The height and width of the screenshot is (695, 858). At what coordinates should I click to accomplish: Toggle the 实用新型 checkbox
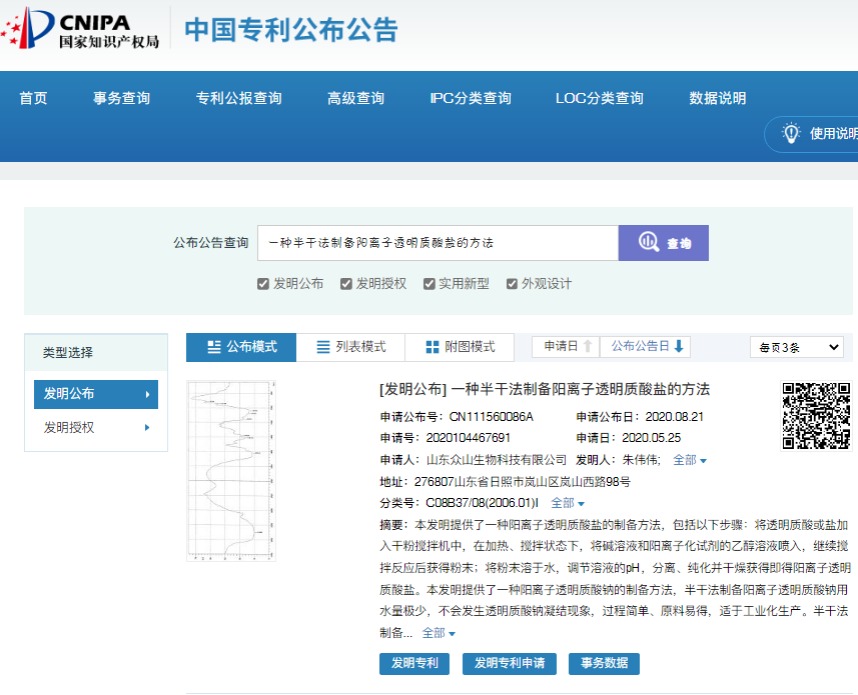[429, 284]
